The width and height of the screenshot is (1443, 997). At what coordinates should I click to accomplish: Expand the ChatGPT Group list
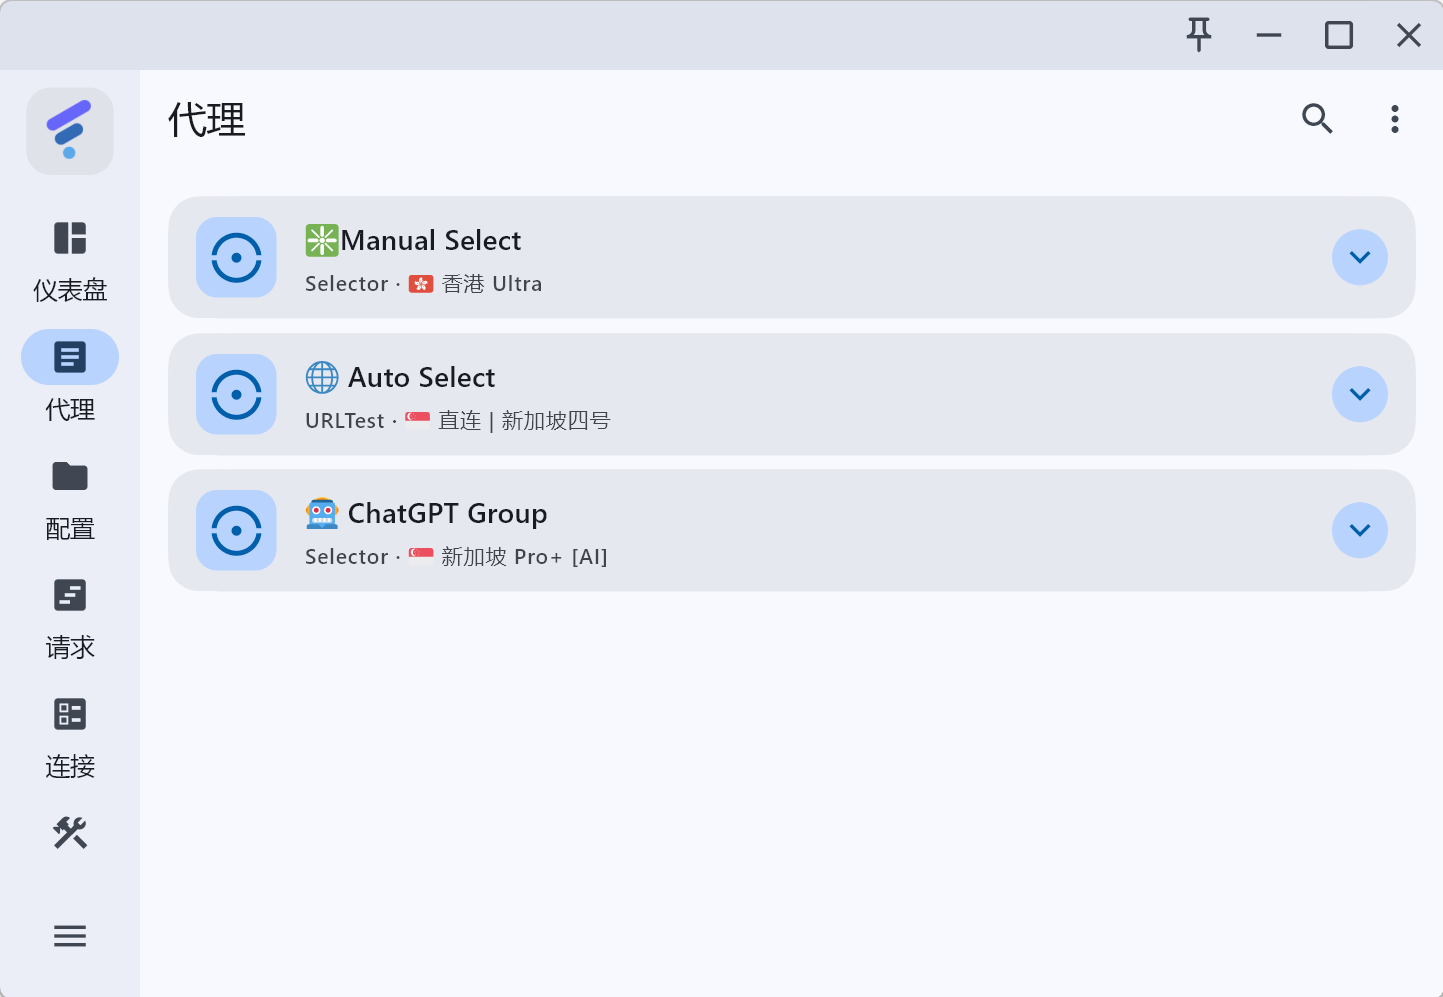click(1359, 530)
